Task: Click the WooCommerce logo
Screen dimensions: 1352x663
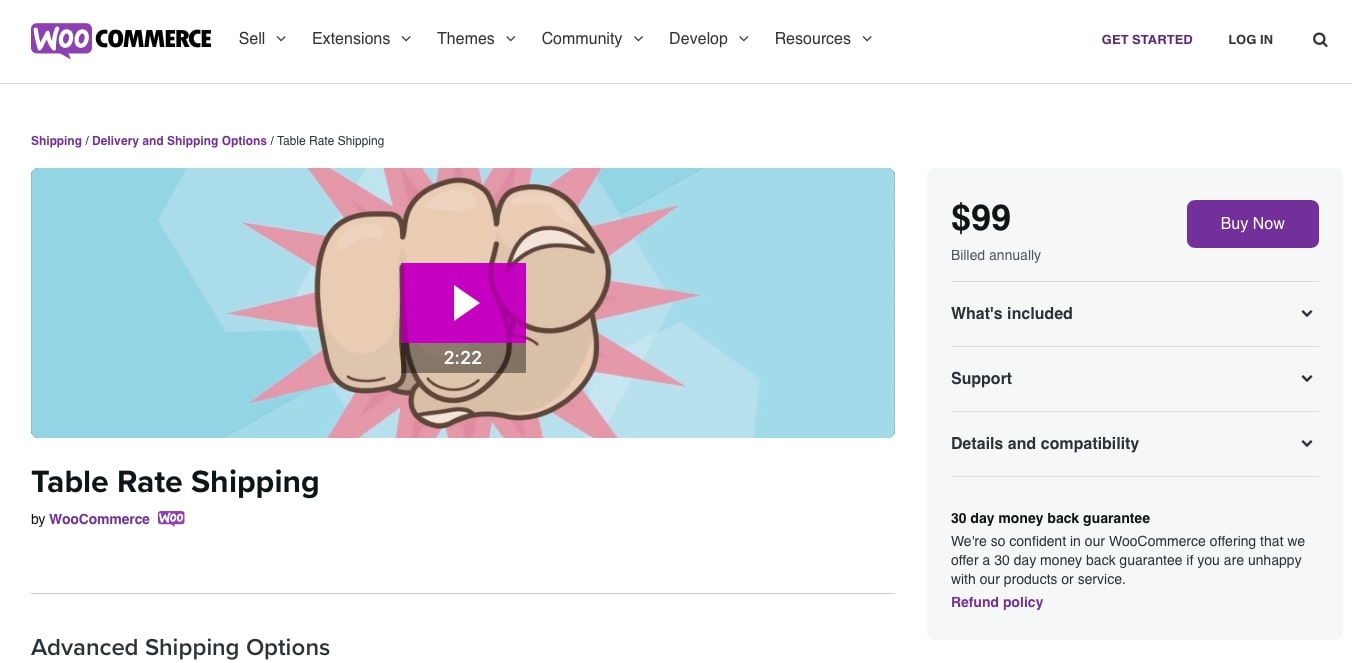Action: (121, 40)
